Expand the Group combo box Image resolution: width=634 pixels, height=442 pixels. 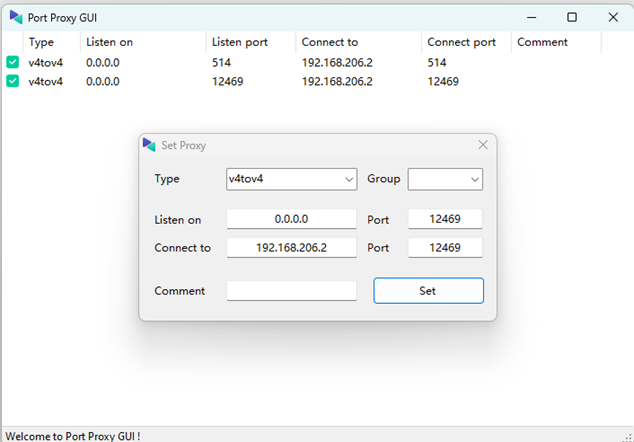point(445,179)
